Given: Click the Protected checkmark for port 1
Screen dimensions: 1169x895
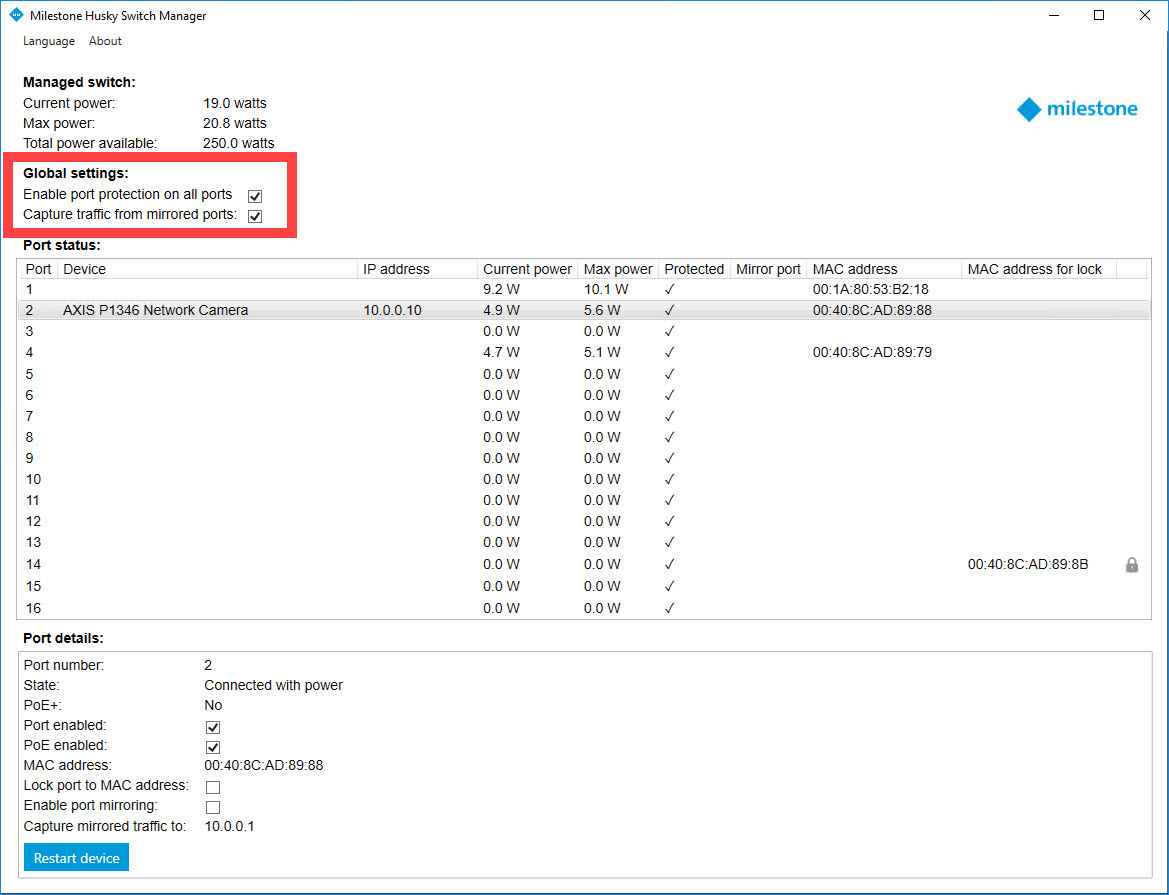Looking at the screenshot, I should [x=669, y=289].
